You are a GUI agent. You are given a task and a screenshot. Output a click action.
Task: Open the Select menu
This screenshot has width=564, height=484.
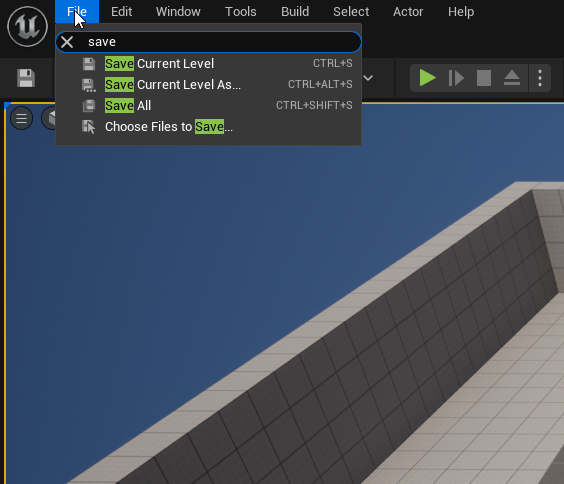click(351, 12)
